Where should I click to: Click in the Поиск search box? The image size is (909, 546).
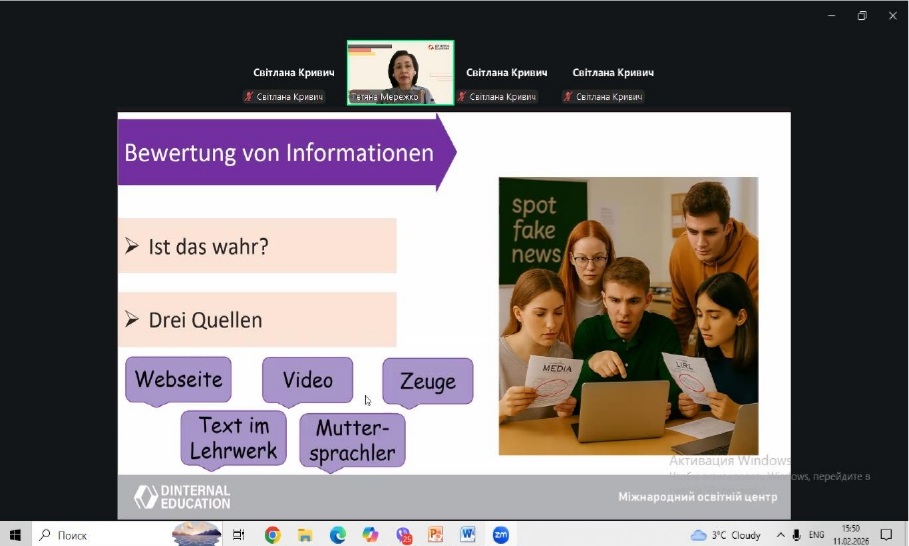pyautogui.click(x=100, y=535)
